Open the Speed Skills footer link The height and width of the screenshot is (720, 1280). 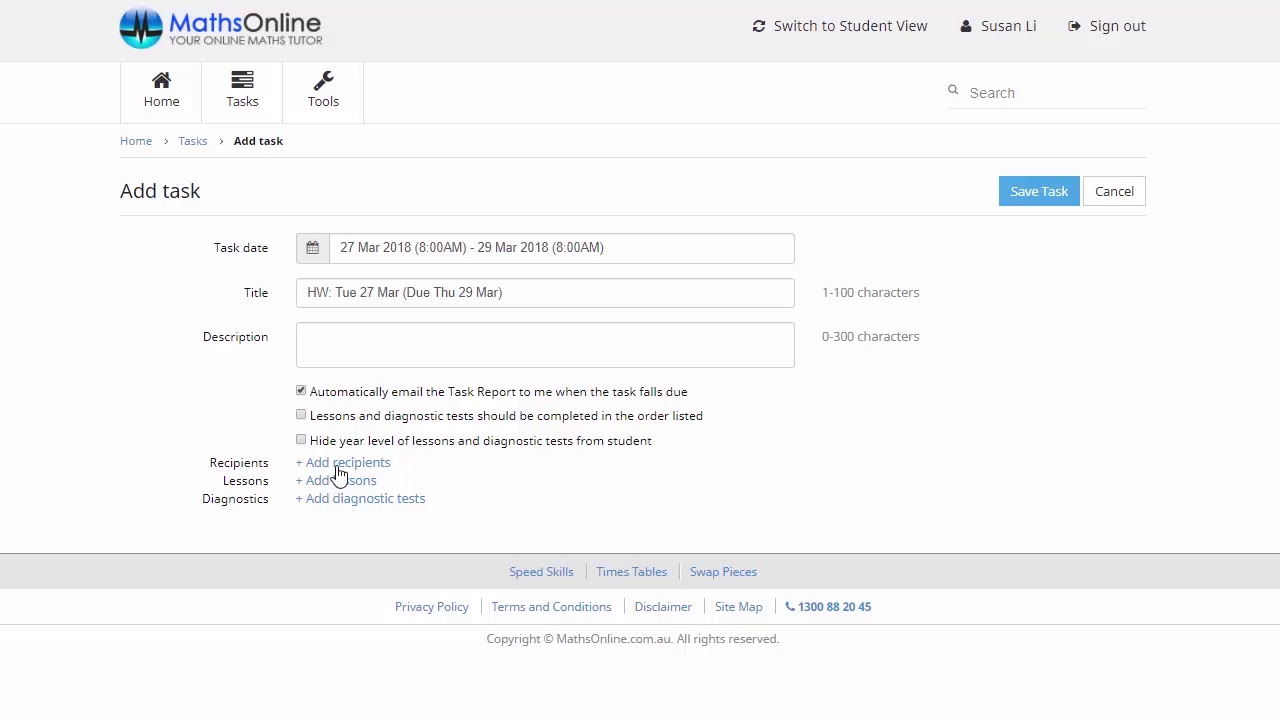pos(541,572)
